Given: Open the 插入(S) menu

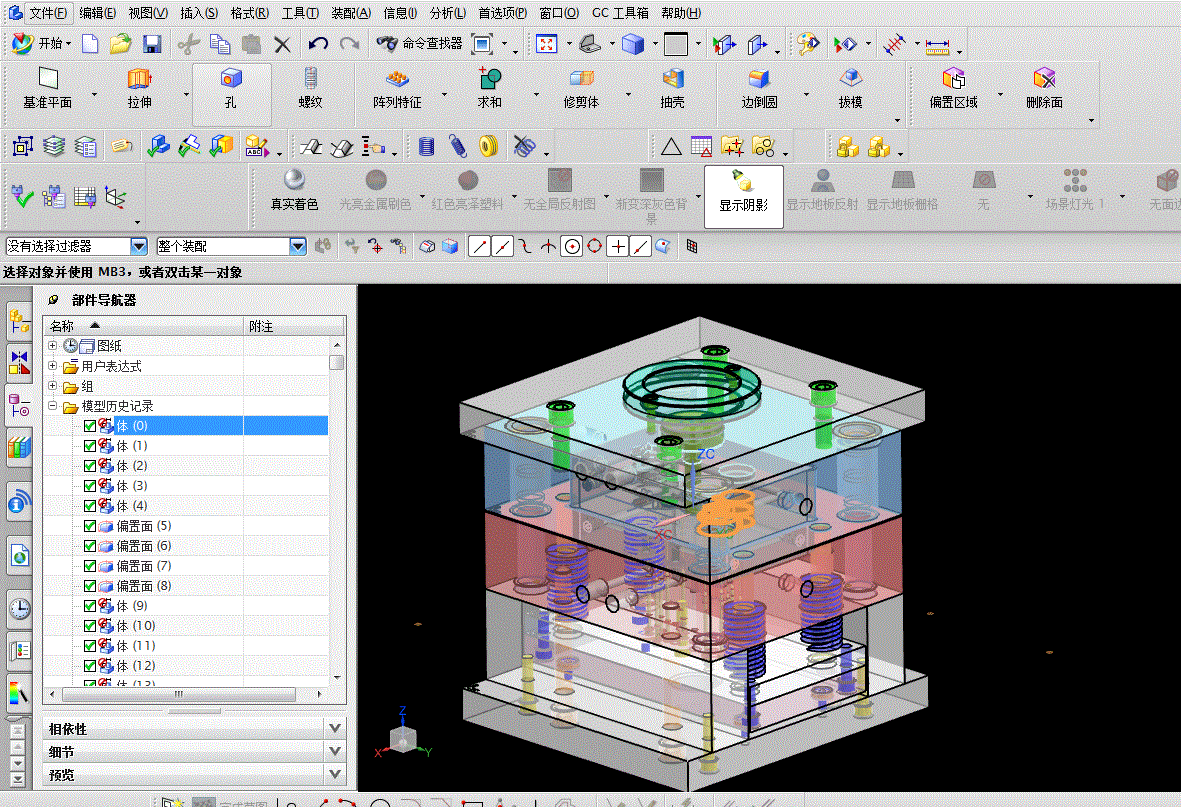Looking at the screenshot, I should 198,13.
